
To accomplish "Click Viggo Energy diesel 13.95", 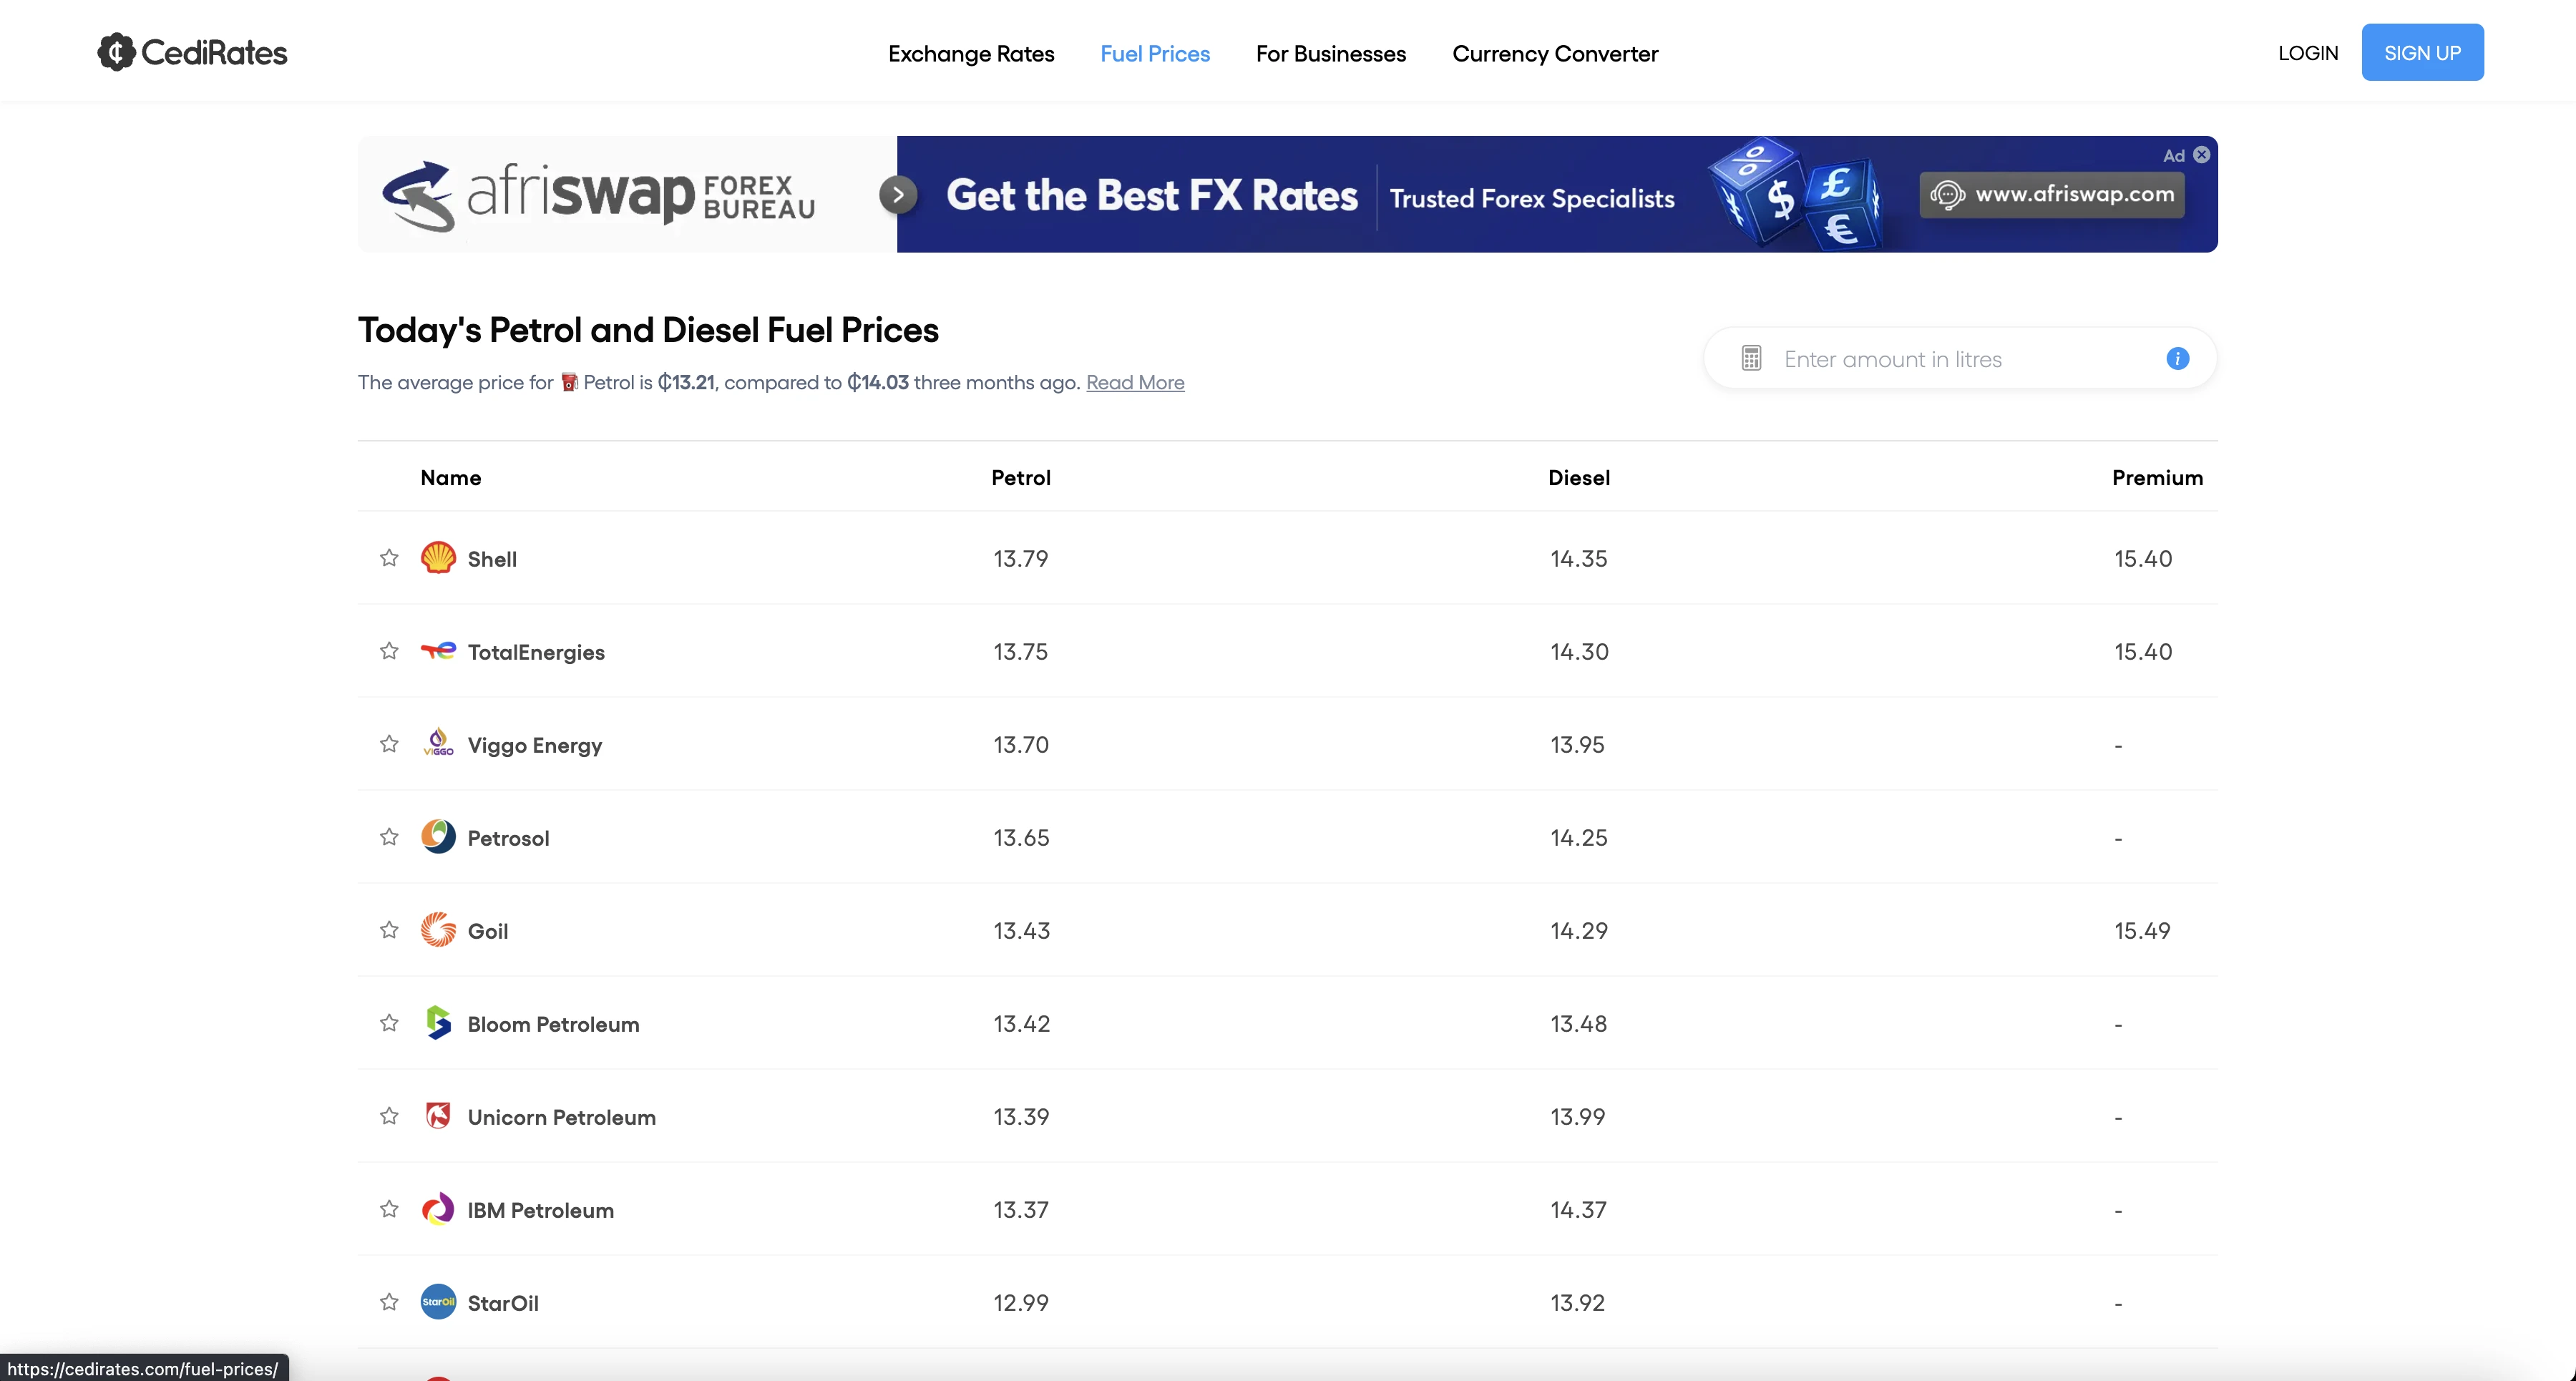I will point(1577,745).
